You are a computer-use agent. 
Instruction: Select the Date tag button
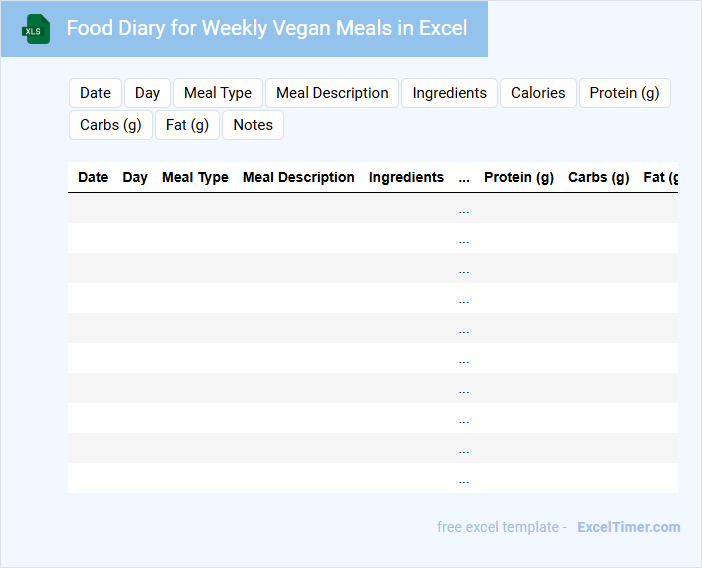pyautogui.click(x=96, y=93)
